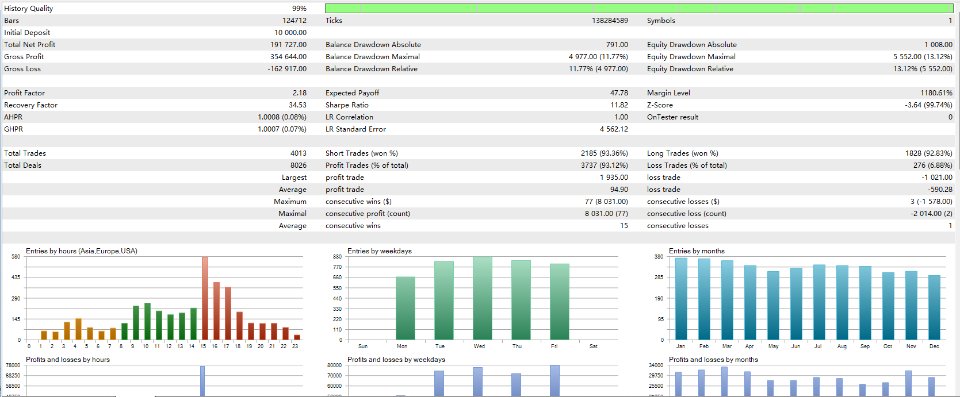The width and height of the screenshot is (960, 397).
Task: Select the value 13.12% (5 552.00)
Action: pyautogui.click(x=923, y=69)
